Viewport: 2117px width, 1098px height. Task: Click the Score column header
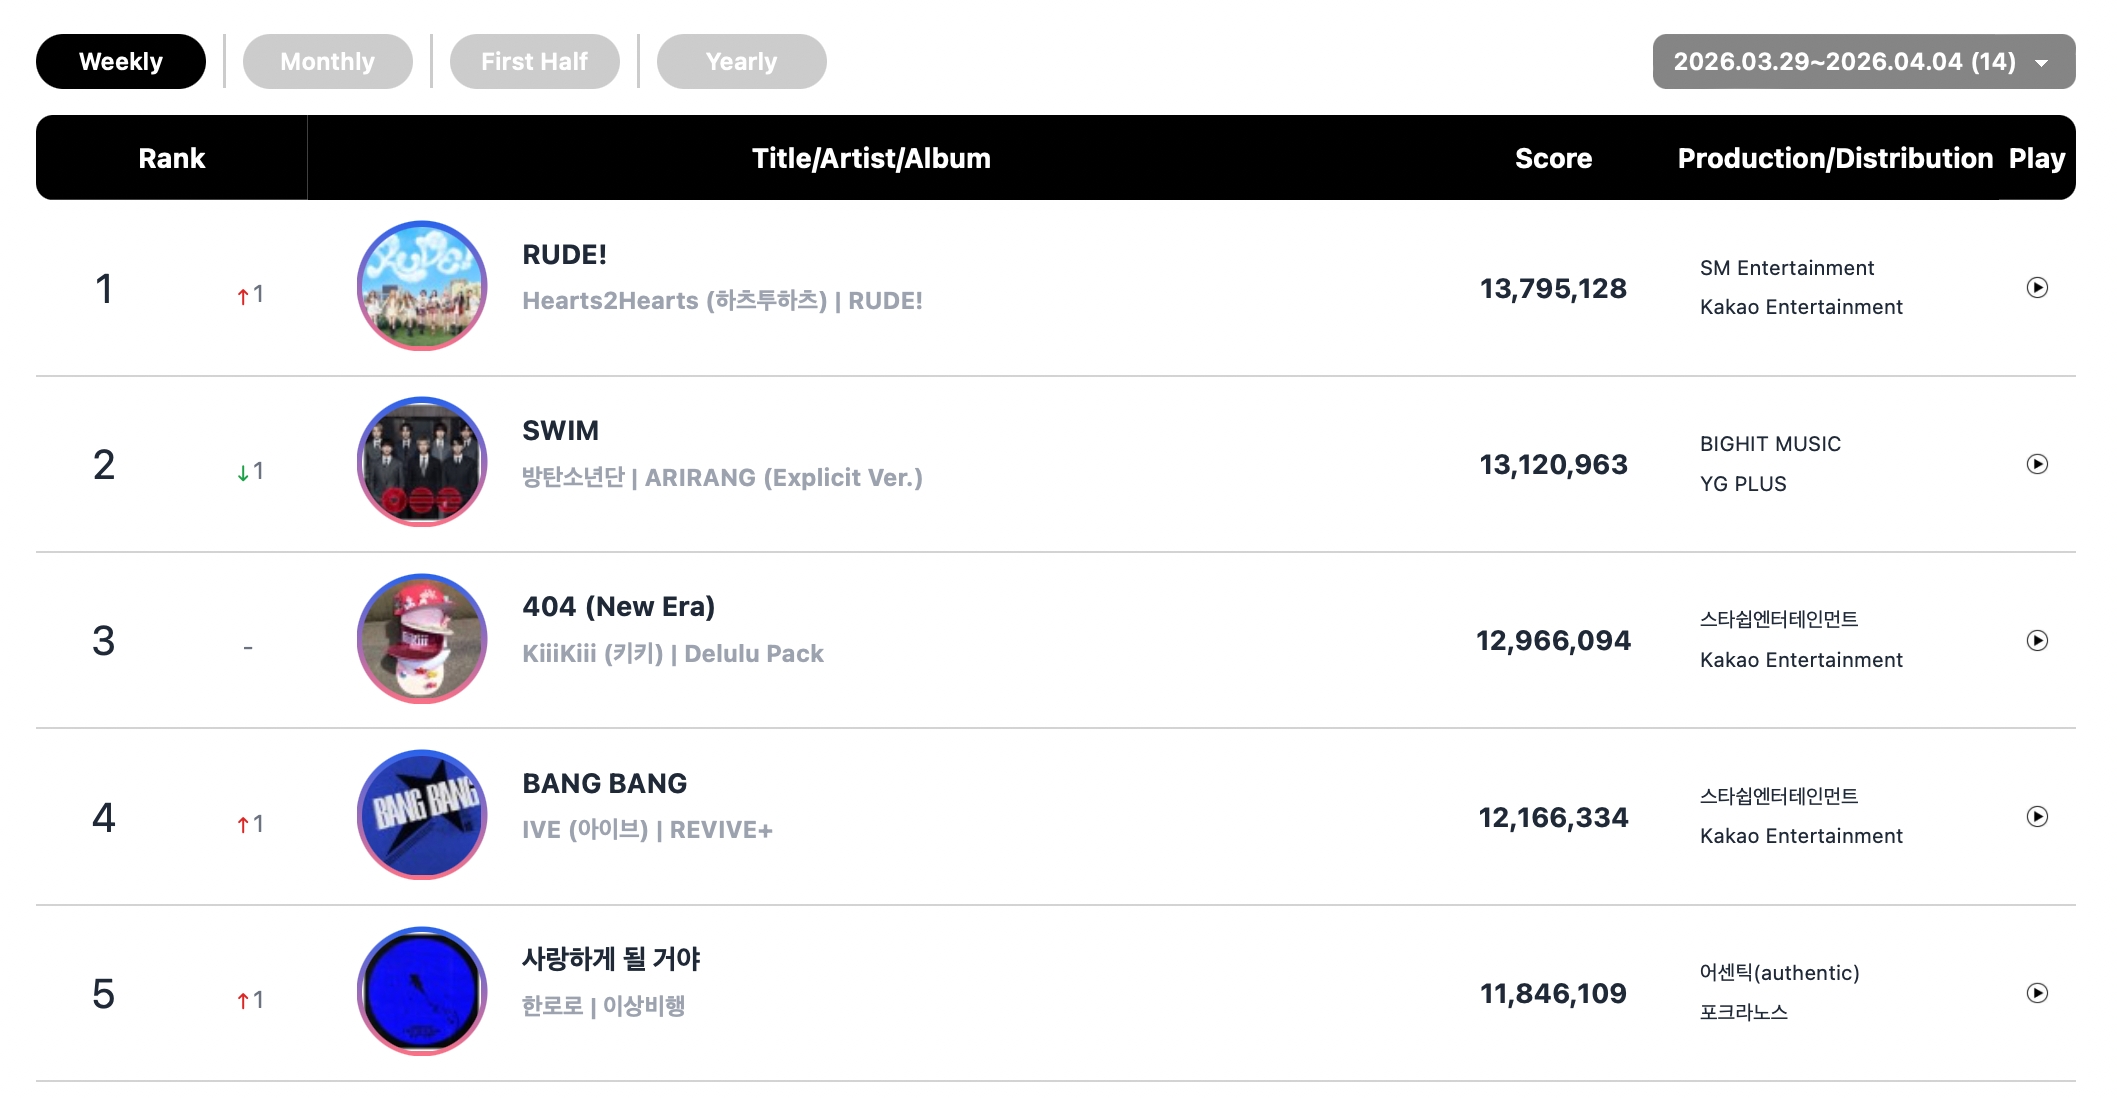[x=1552, y=158]
